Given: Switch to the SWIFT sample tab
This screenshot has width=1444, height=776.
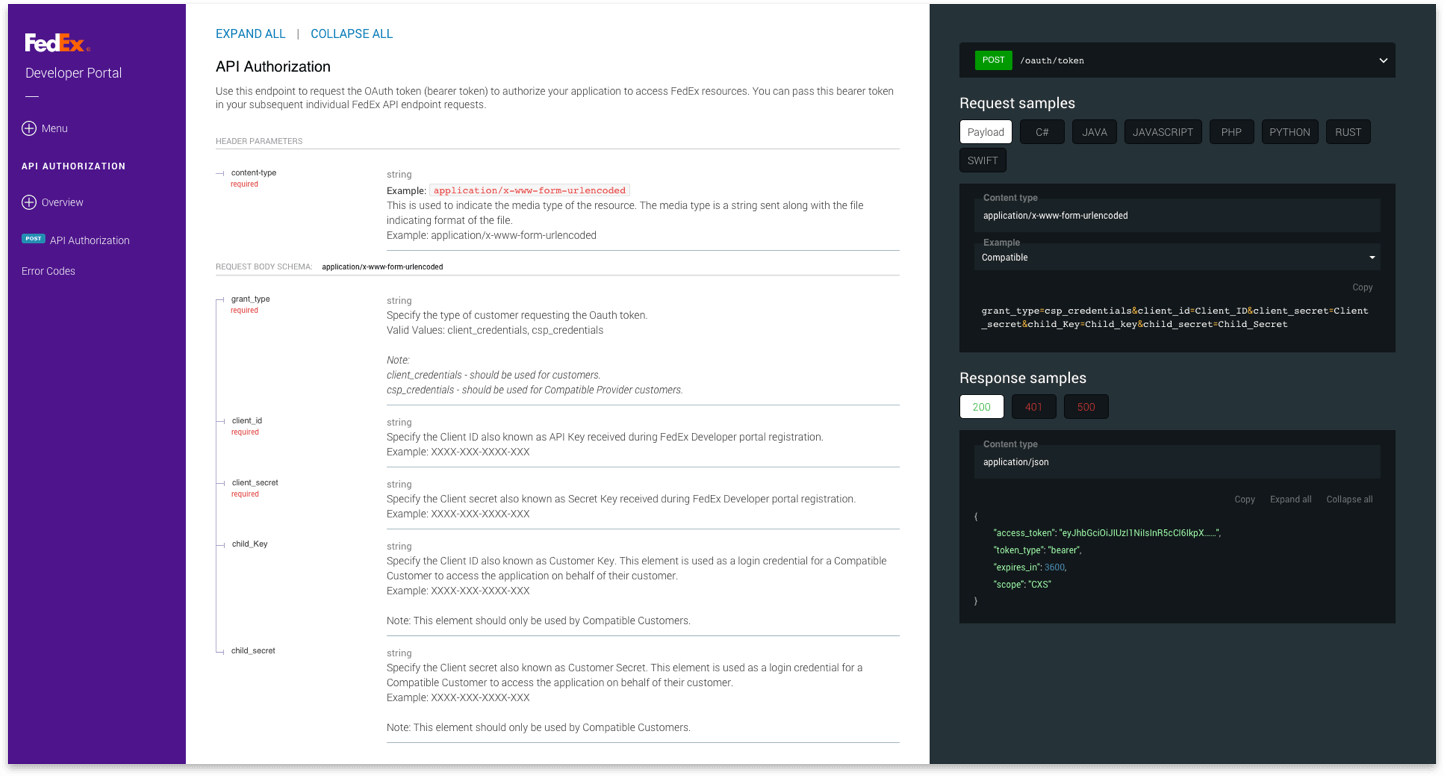Looking at the screenshot, I should pyautogui.click(x=983, y=160).
